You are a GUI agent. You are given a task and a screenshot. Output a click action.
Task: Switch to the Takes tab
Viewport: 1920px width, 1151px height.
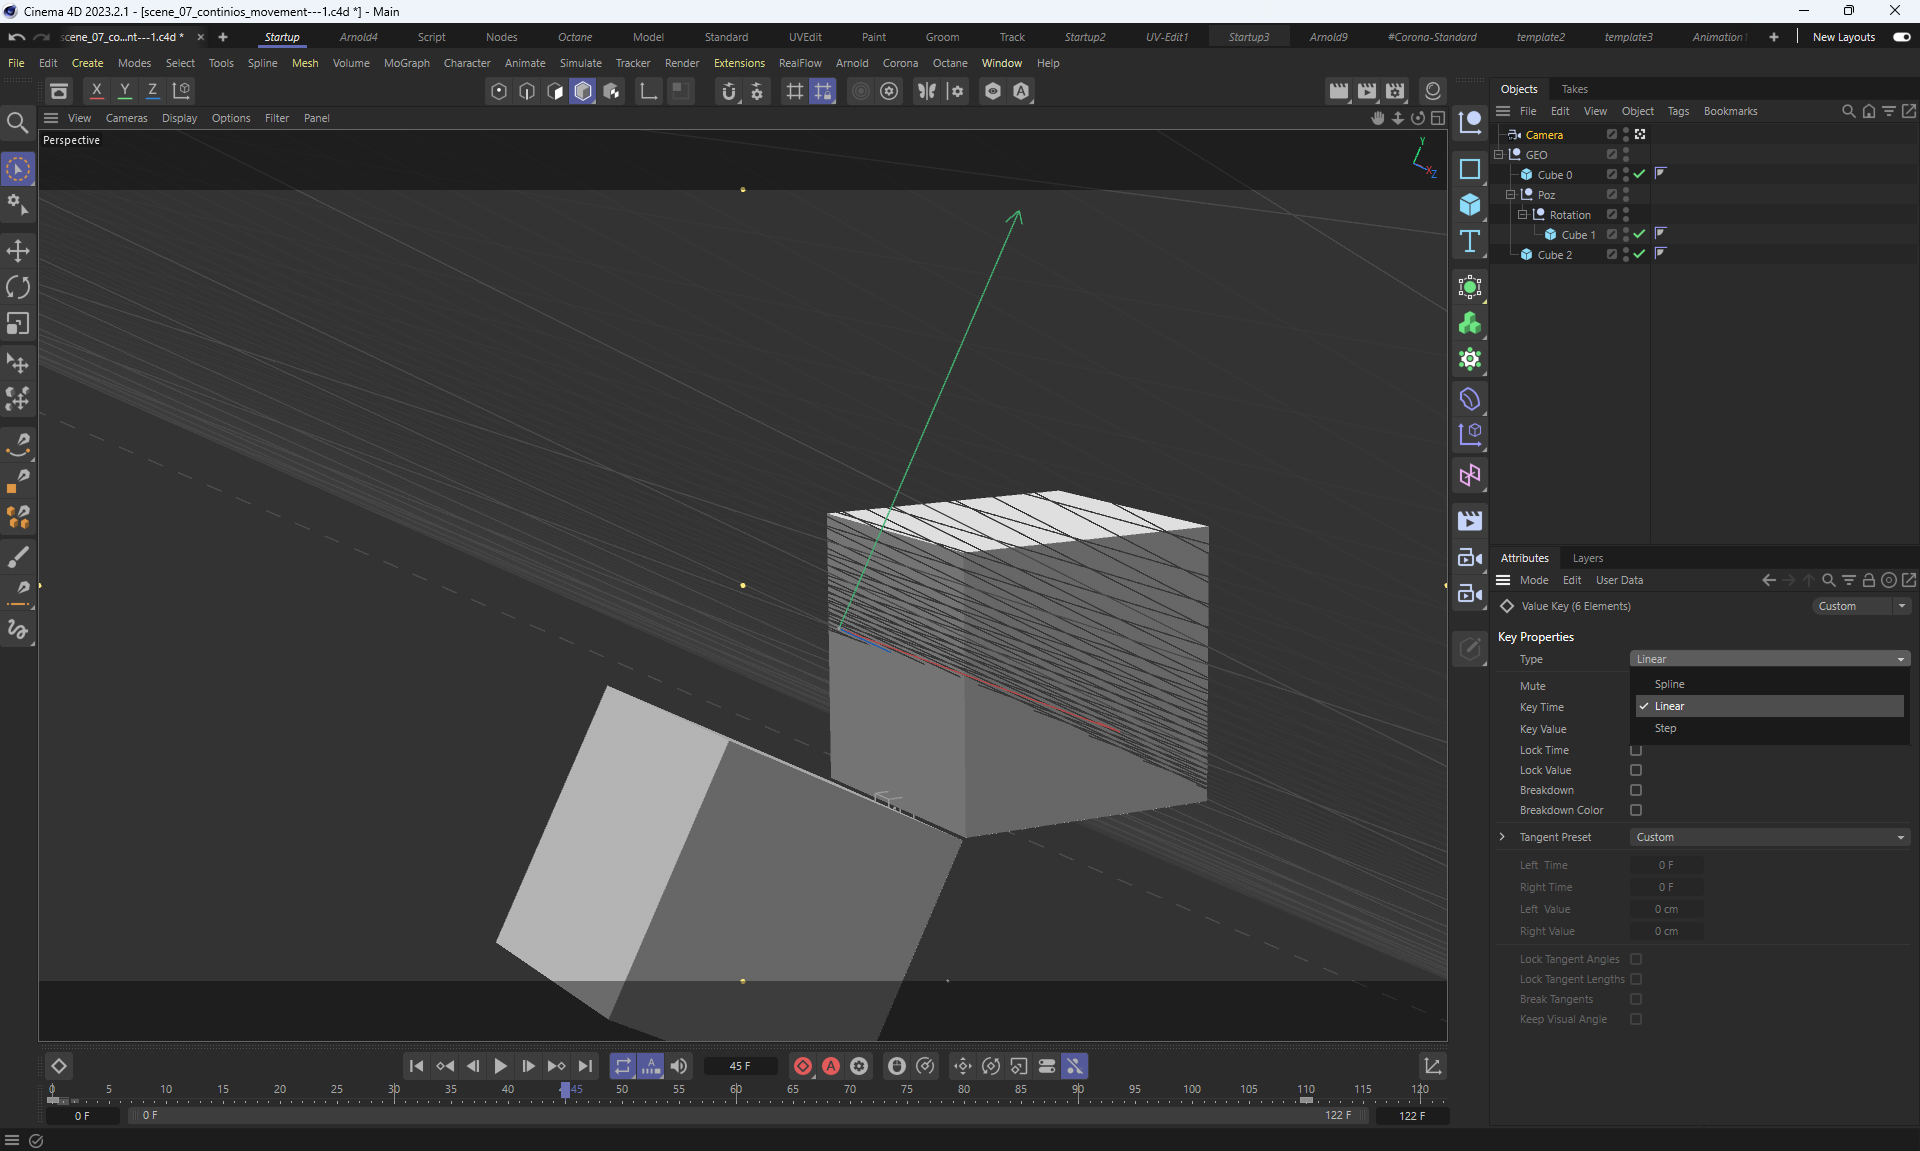point(1574,89)
